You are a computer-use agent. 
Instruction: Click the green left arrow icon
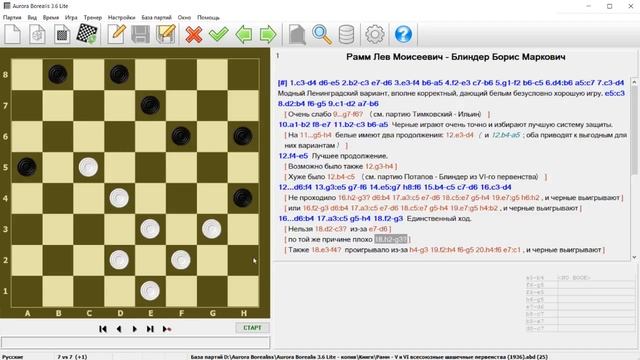click(244, 34)
